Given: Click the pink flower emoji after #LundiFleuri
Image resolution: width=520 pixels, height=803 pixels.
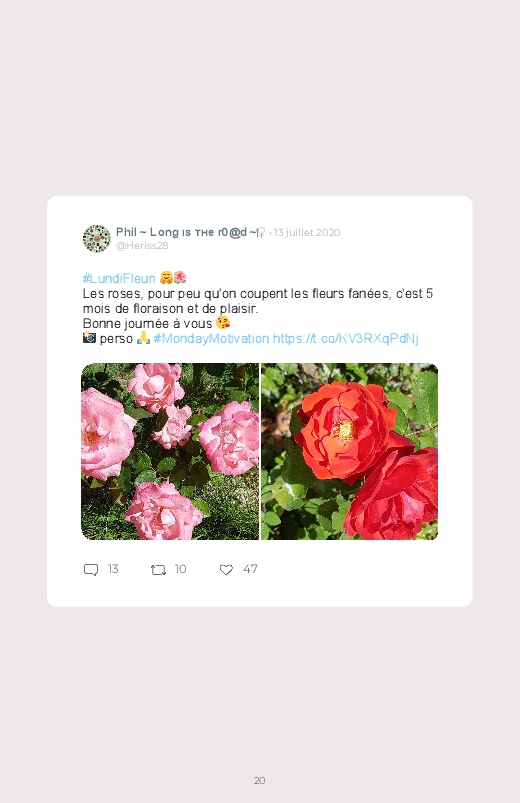Looking at the screenshot, I should pyautogui.click(x=180, y=278).
